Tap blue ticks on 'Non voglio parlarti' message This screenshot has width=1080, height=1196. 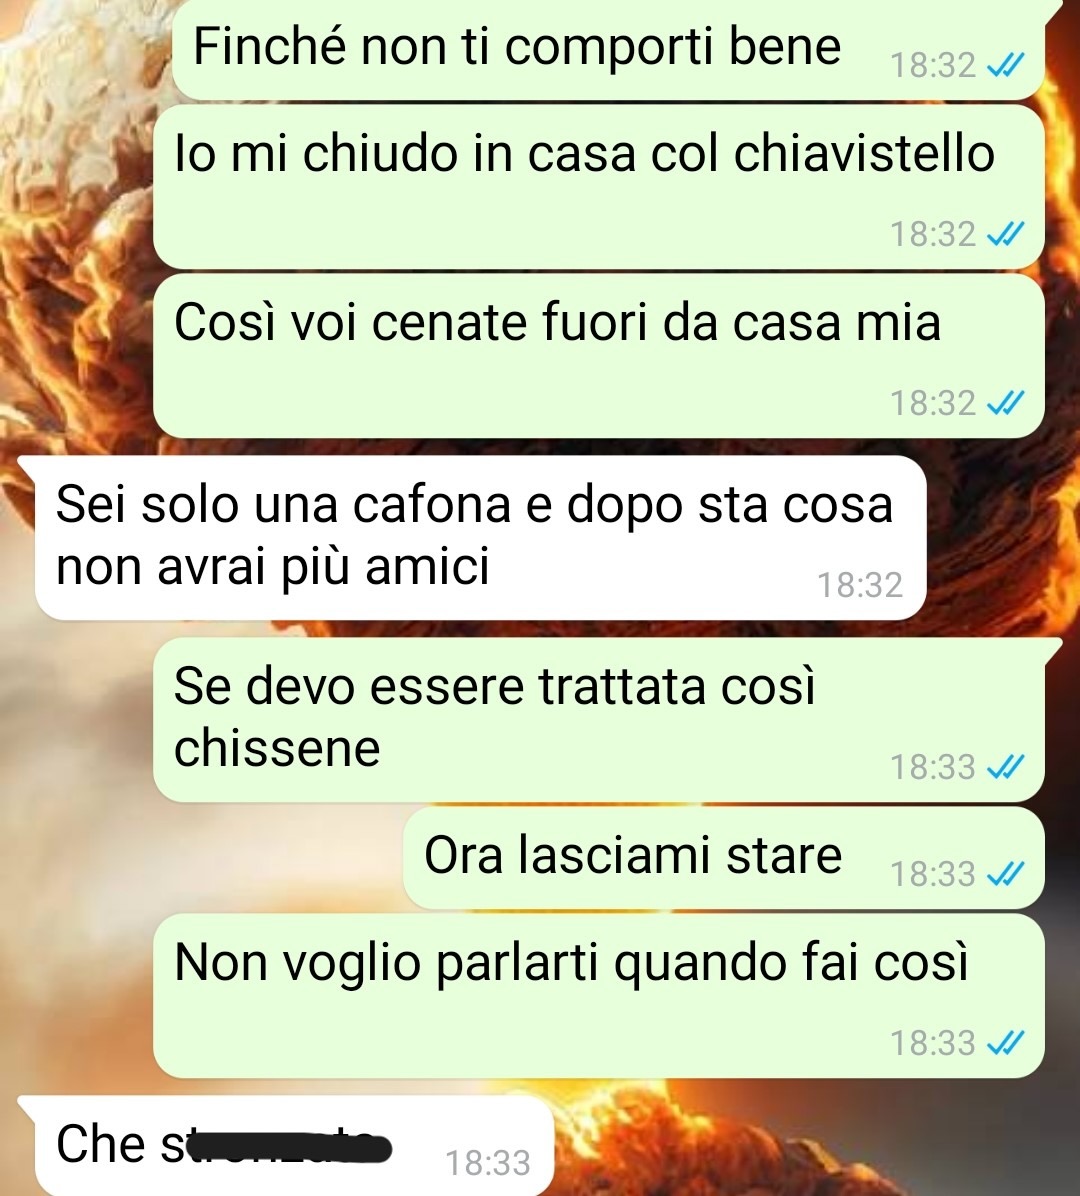tap(1005, 1043)
